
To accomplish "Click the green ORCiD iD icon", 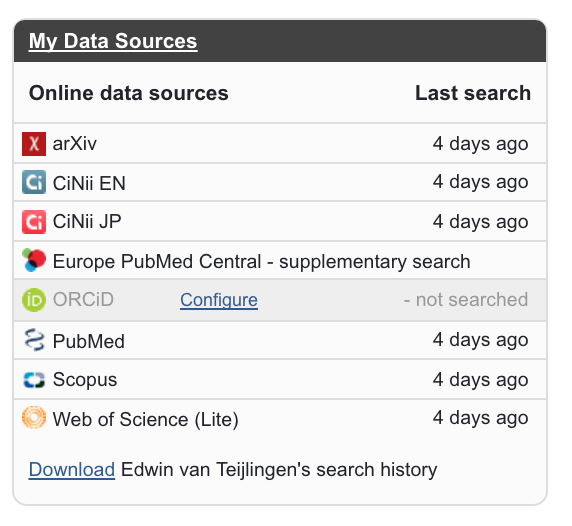I will [x=34, y=300].
